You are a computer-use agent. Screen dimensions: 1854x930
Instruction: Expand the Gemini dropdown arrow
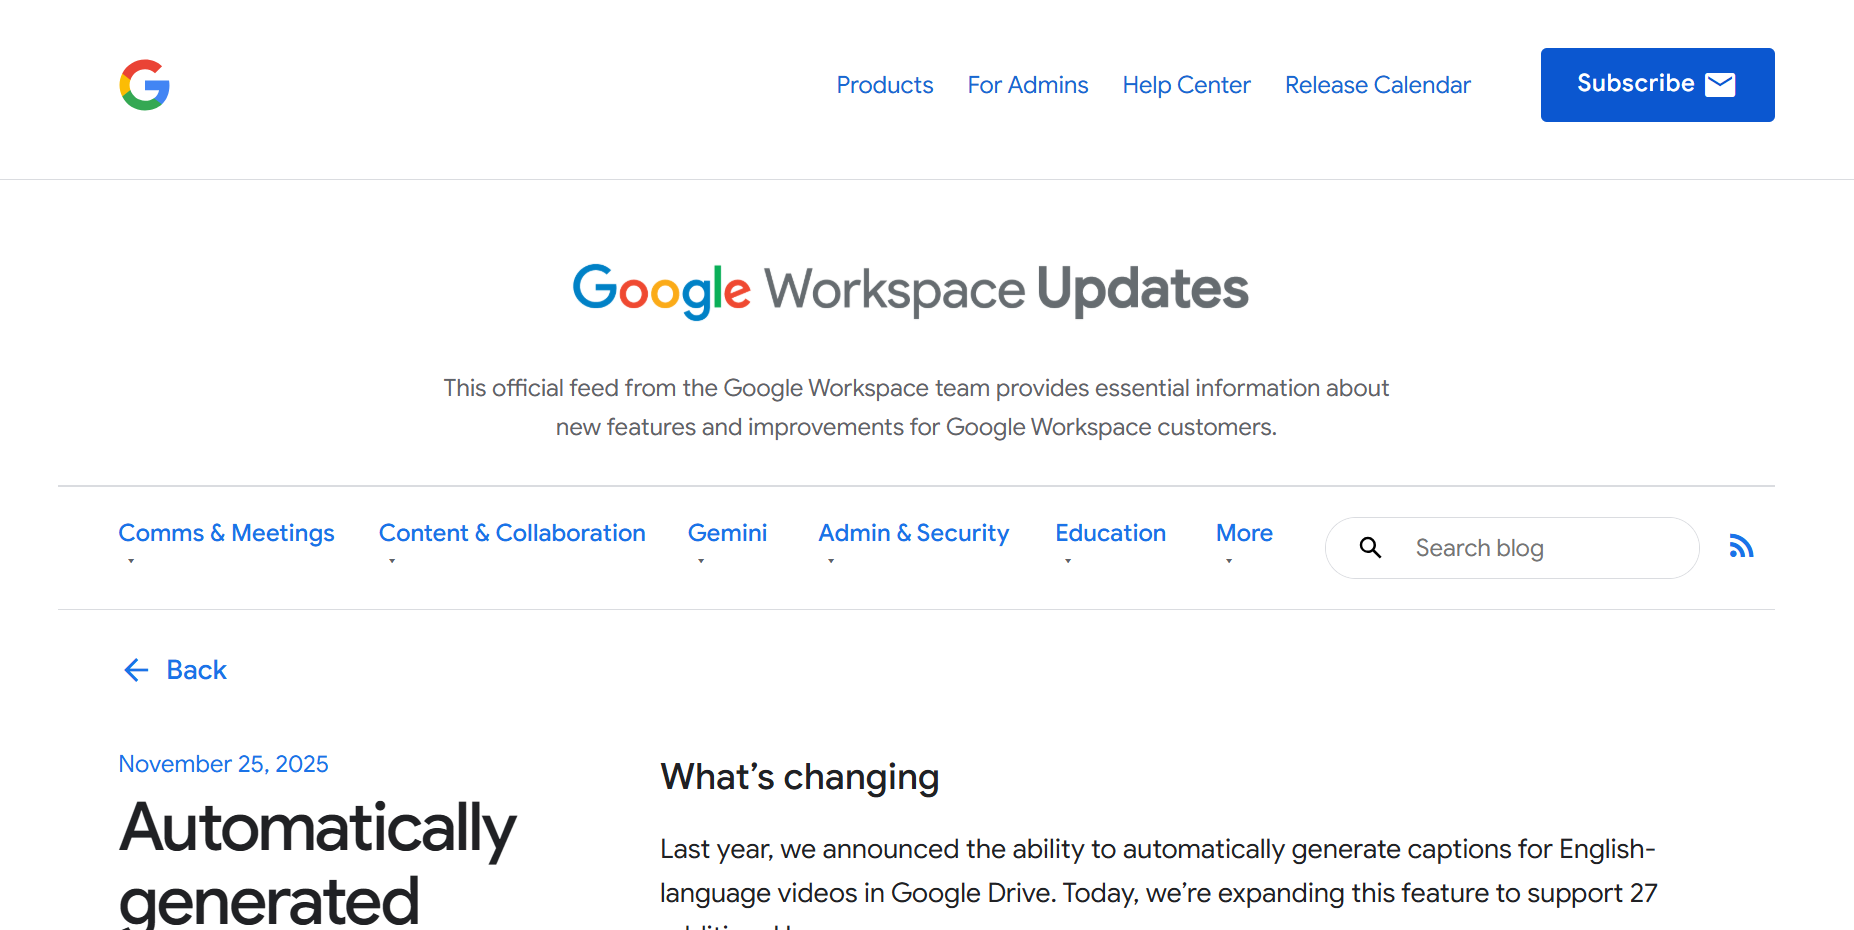pos(701,561)
